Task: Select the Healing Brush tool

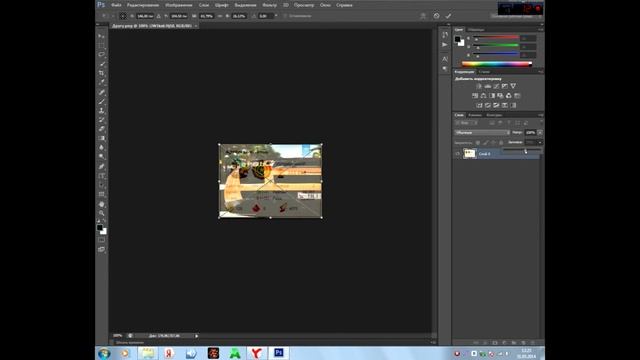Action: [x=101, y=92]
